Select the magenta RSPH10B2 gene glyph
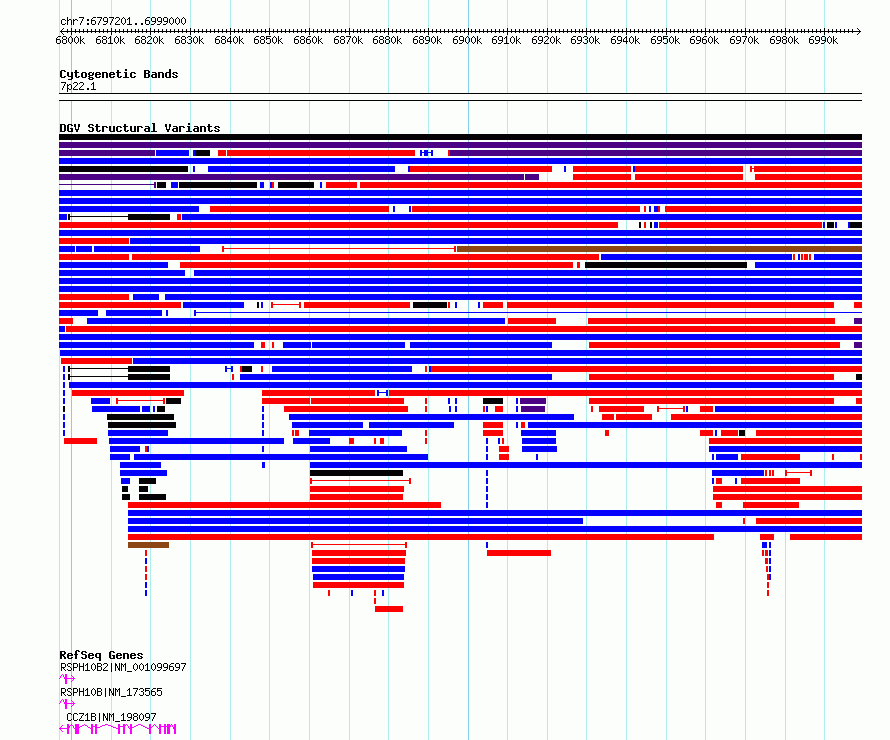 (x=67, y=679)
